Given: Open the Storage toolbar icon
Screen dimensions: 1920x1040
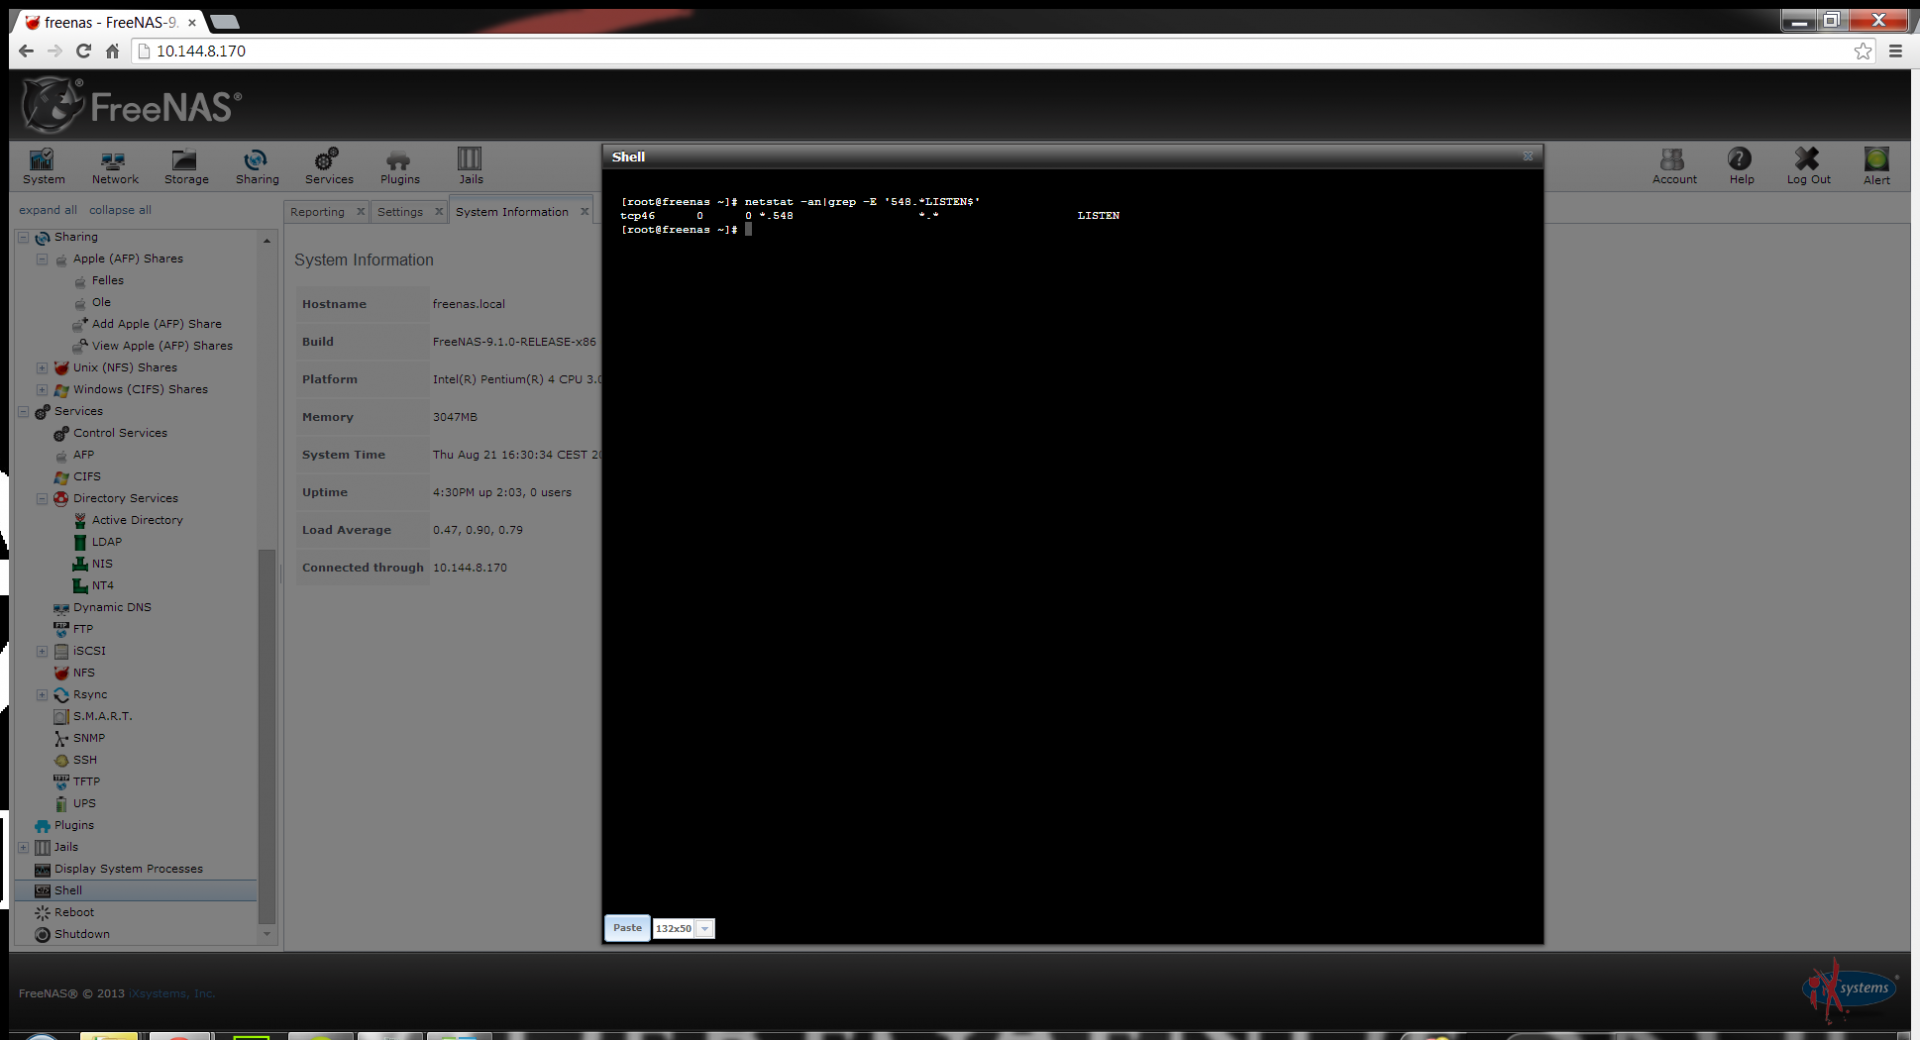Looking at the screenshot, I should [186, 166].
